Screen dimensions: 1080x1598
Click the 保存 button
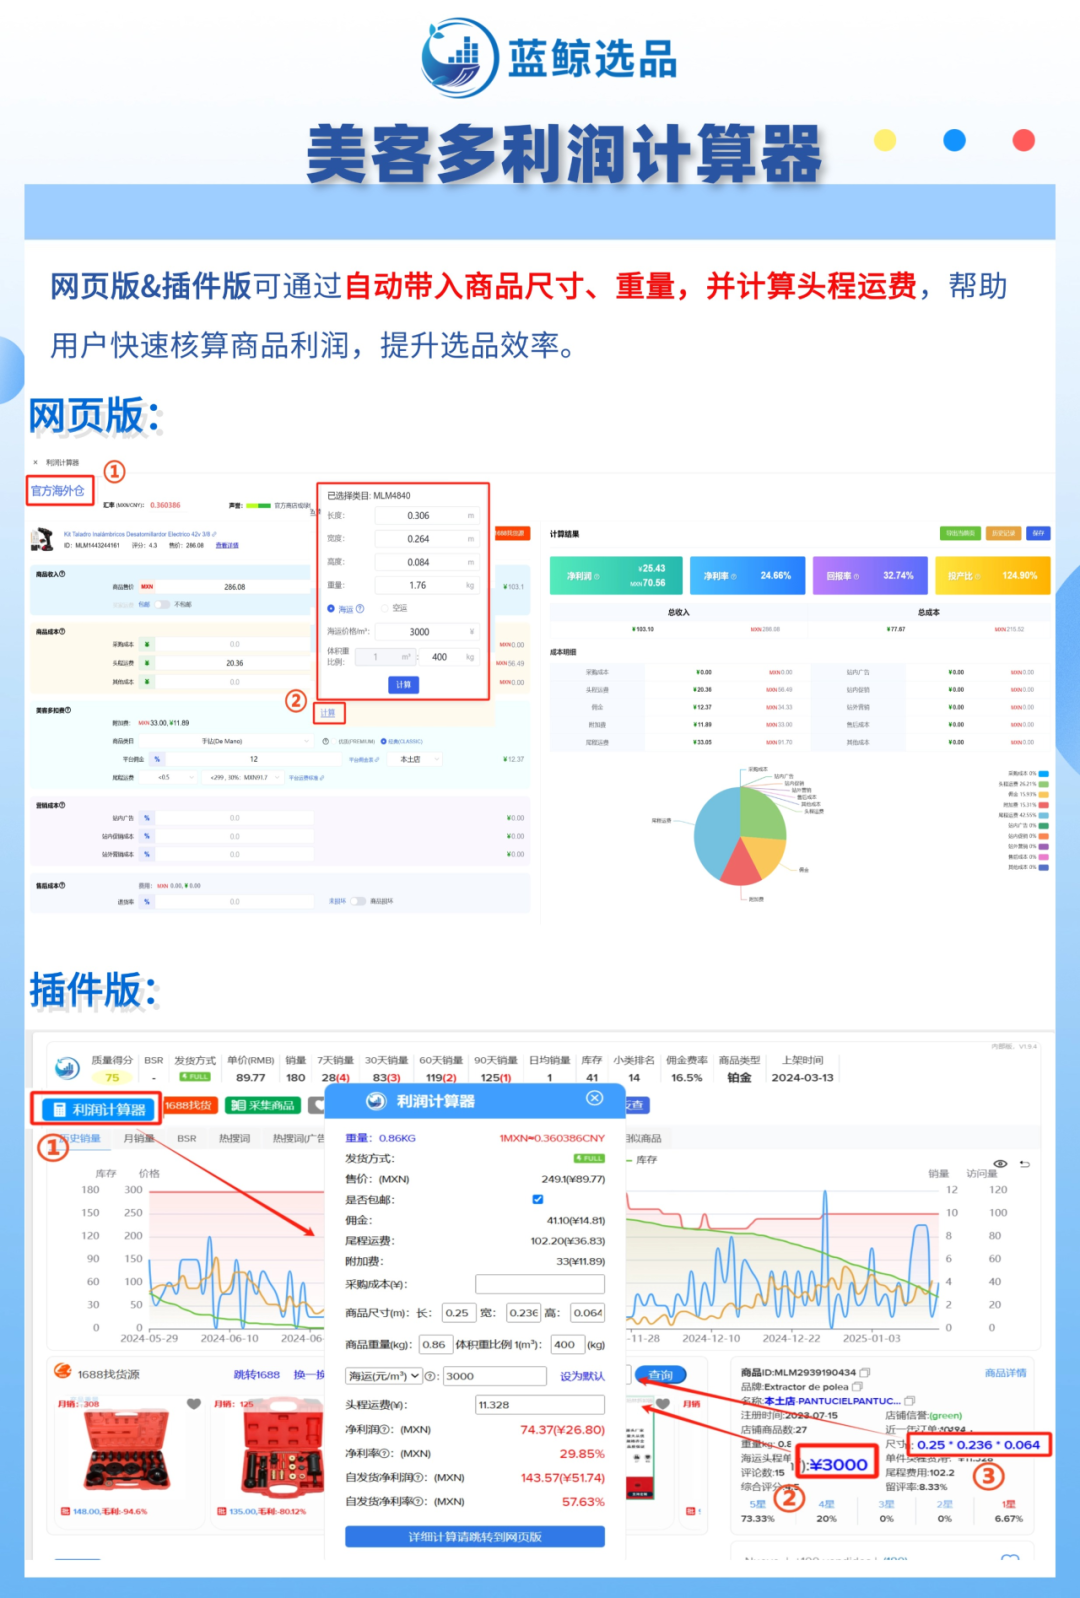pyautogui.click(x=1038, y=533)
